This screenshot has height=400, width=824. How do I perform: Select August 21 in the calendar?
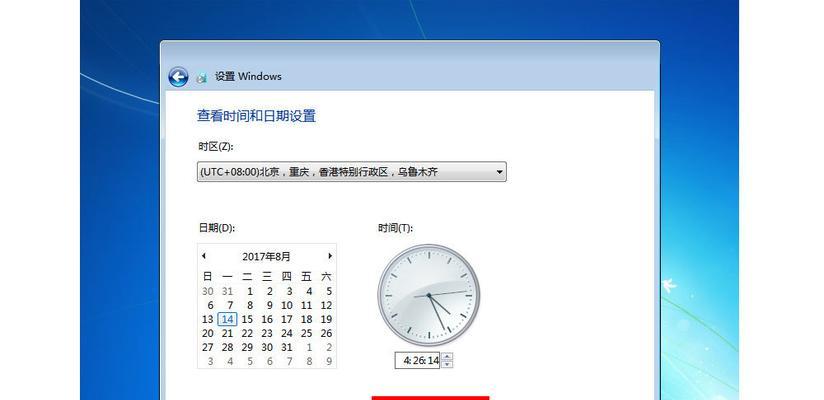(x=227, y=333)
